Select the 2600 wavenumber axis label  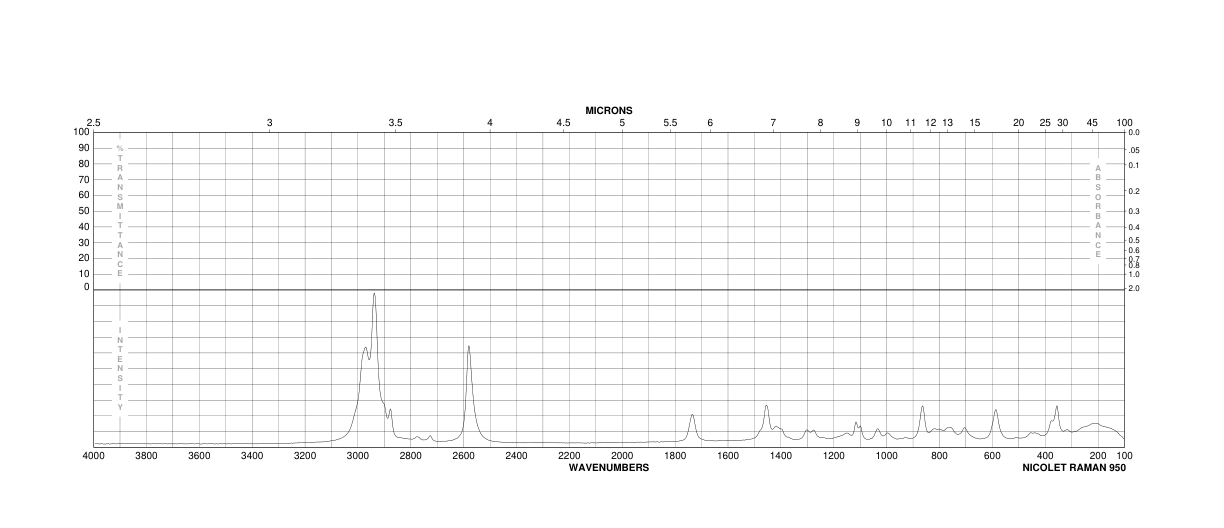[x=463, y=456]
